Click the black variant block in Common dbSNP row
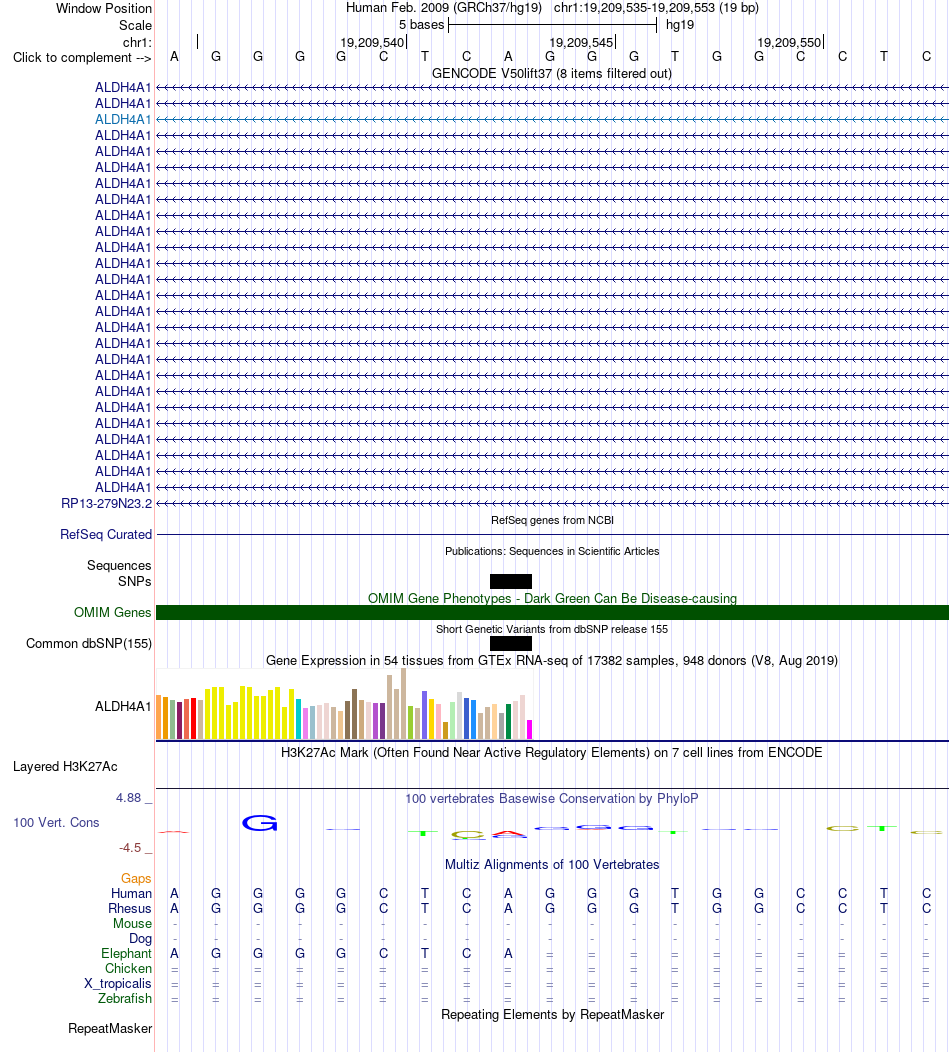This screenshot has height=1052, width=950. point(511,643)
